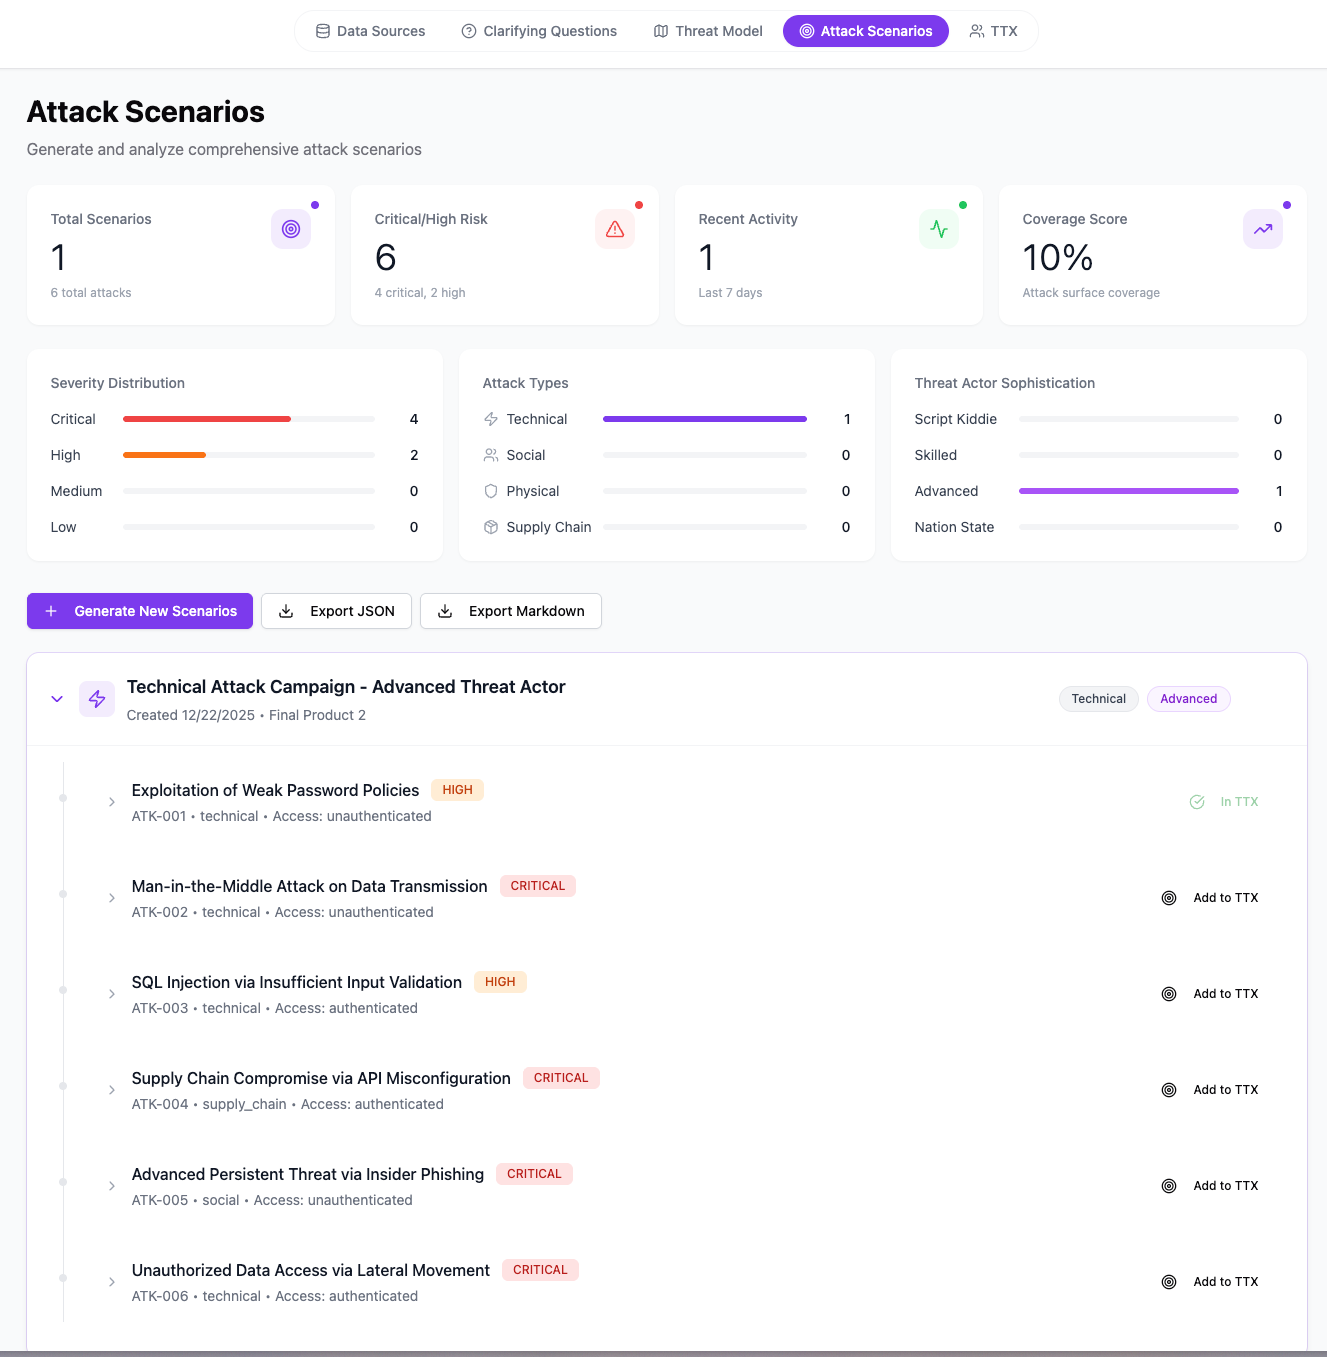Click the Physical shield icon in Attack Types
Image resolution: width=1327 pixels, height=1357 pixels.
(491, 491)
